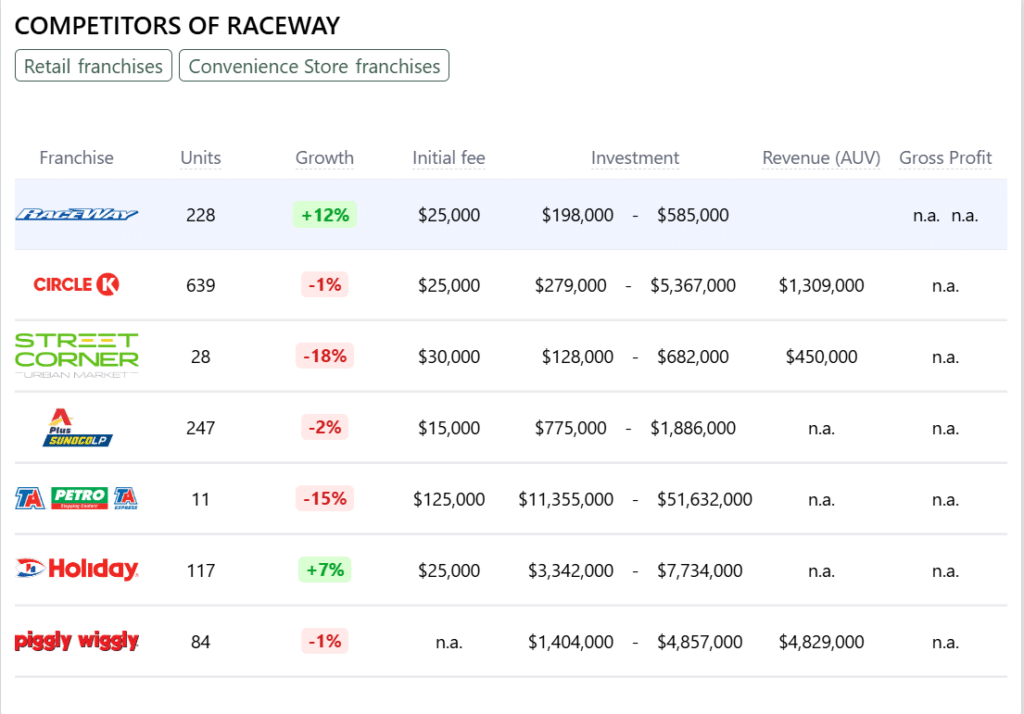
Task: Open the APlus Sunoco LP logo
Action: pyautogui.click(x=77, y=428)
